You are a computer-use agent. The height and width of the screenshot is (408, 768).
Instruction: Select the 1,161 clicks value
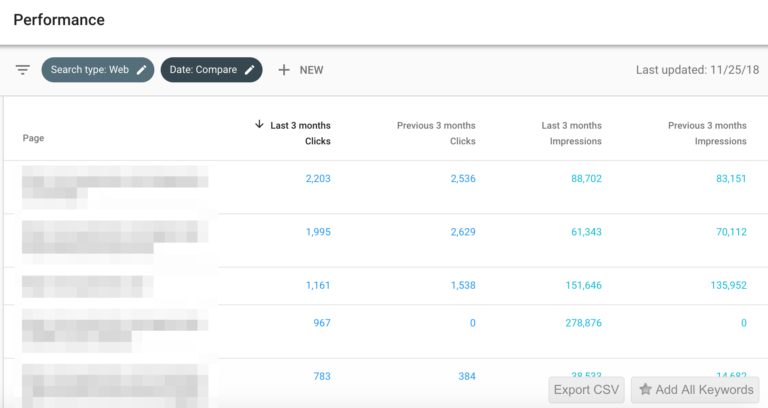318,286
